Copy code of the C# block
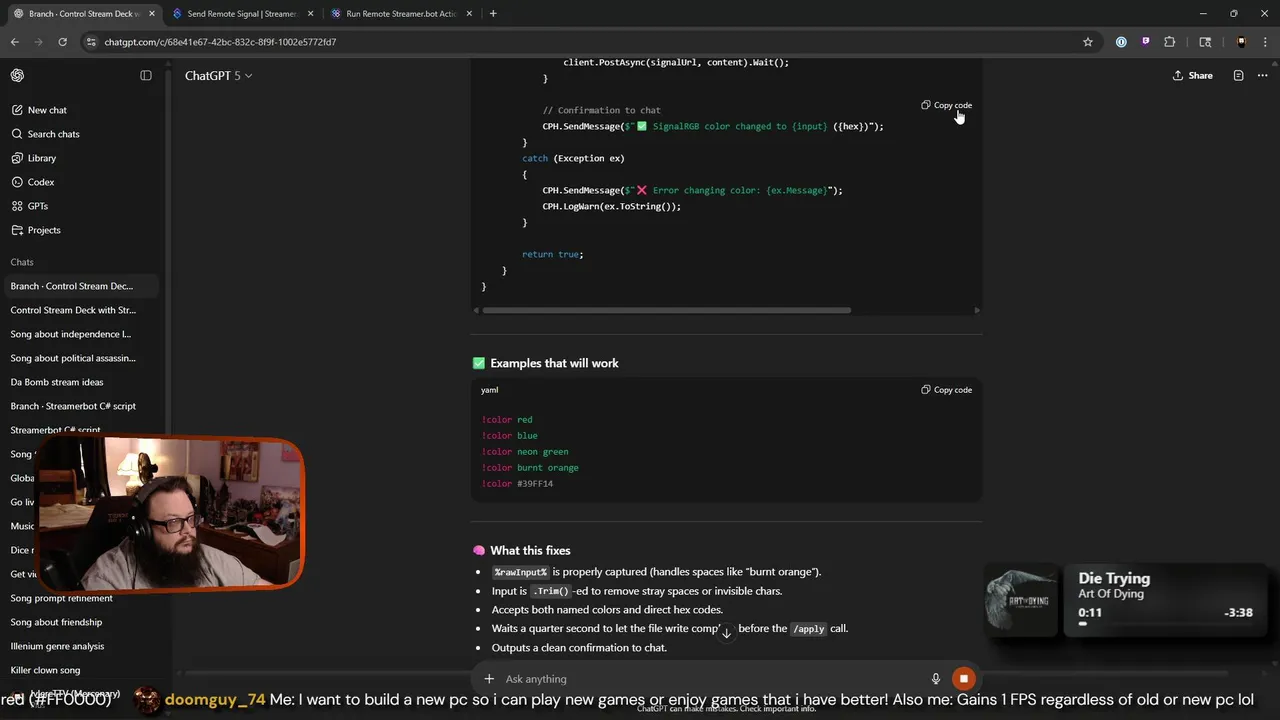 pyautogui.click(x=946, y=105)
